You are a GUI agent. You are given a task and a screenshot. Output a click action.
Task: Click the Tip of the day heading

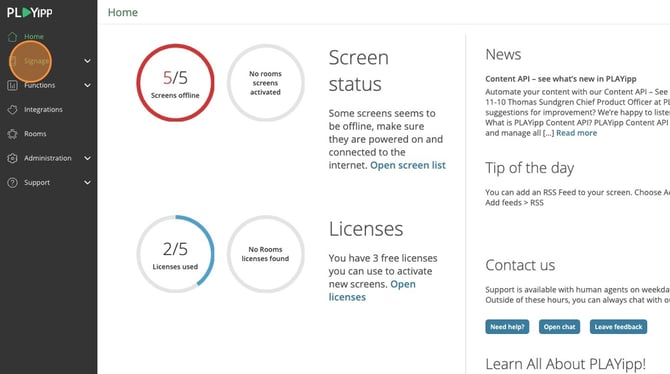529,168
